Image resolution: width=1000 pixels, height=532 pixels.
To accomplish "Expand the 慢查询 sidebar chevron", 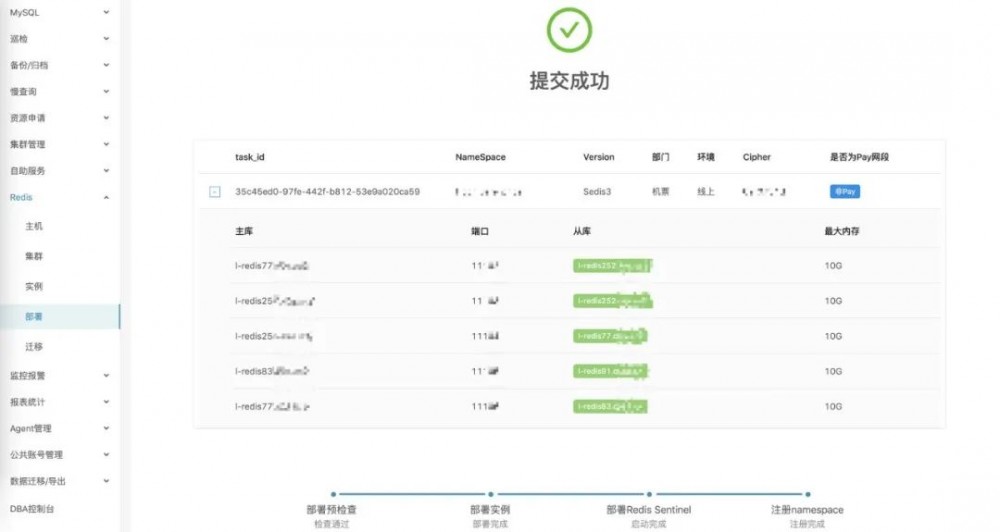I will tap(107, 91).
